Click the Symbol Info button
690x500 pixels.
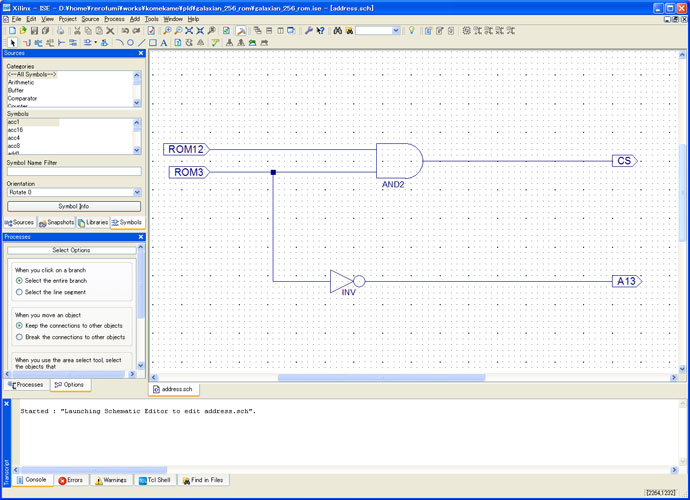(x=74, y=206)
